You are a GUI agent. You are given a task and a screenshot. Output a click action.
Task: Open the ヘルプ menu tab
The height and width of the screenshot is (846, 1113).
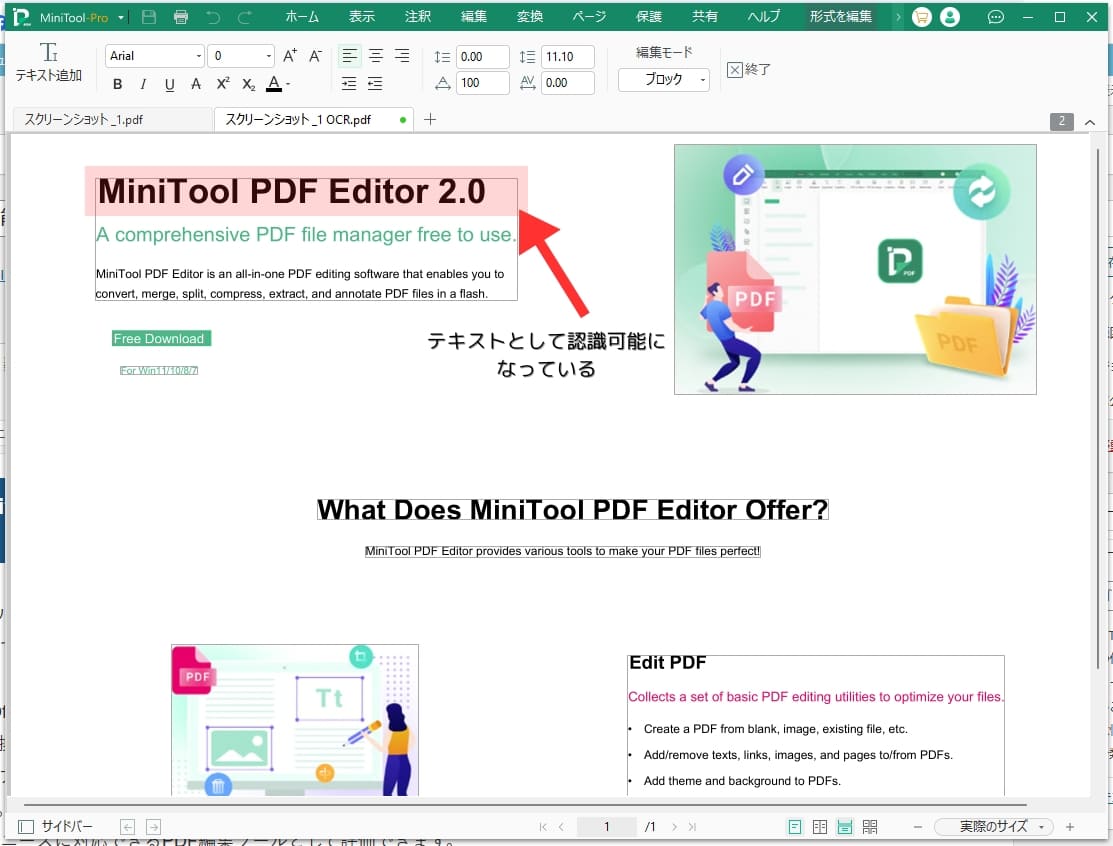pos(764,16)
